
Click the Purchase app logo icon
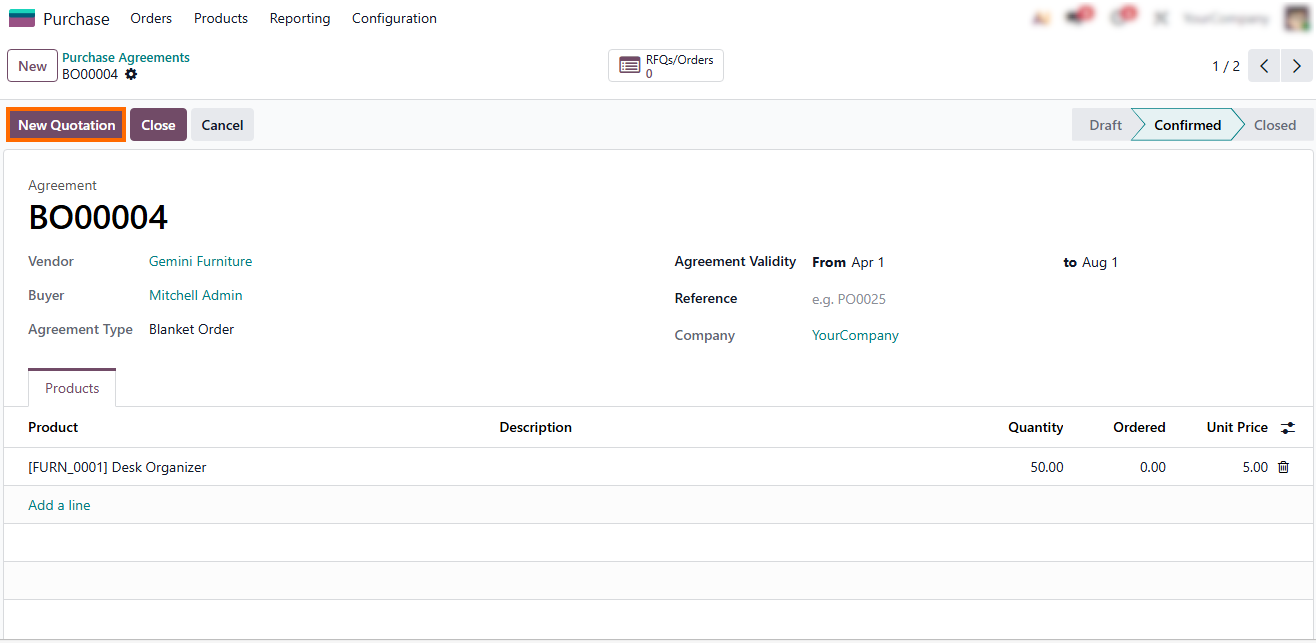[x=21, y=18]
